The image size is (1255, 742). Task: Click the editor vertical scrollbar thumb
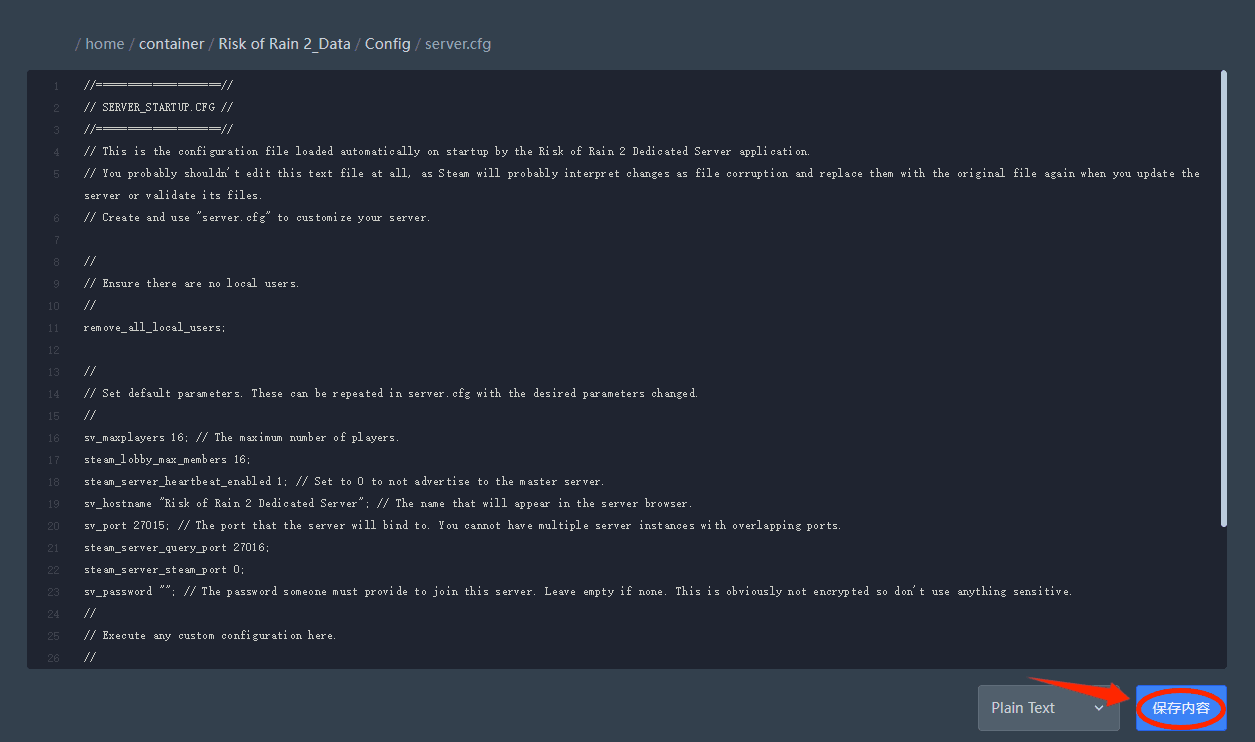point(1223,298)
